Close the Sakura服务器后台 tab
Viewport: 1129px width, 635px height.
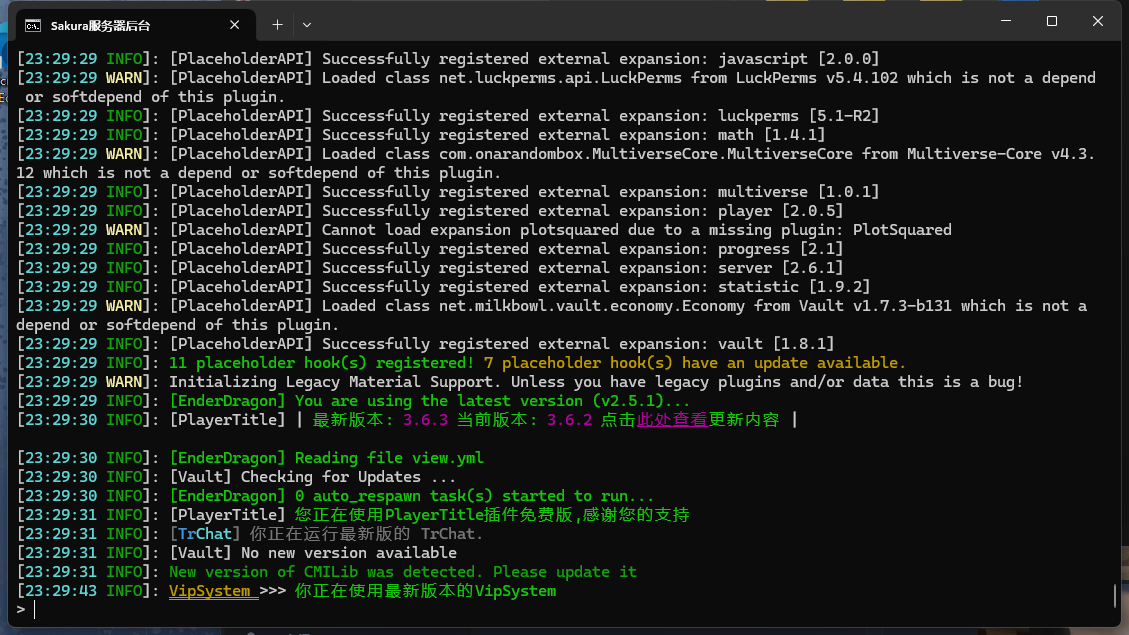(x=235, y=25)
